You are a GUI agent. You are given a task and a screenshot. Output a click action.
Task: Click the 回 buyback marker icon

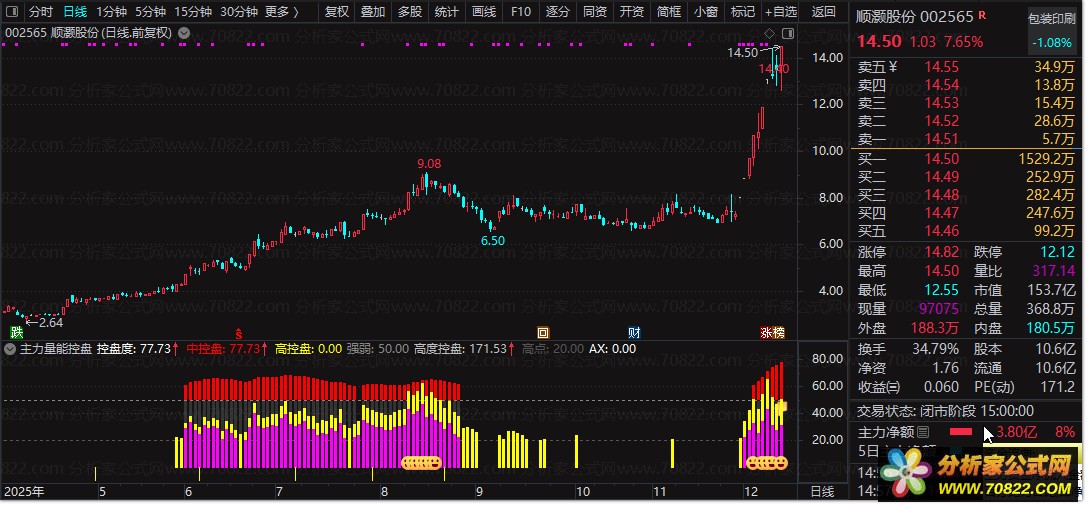(x=543, y=333)
